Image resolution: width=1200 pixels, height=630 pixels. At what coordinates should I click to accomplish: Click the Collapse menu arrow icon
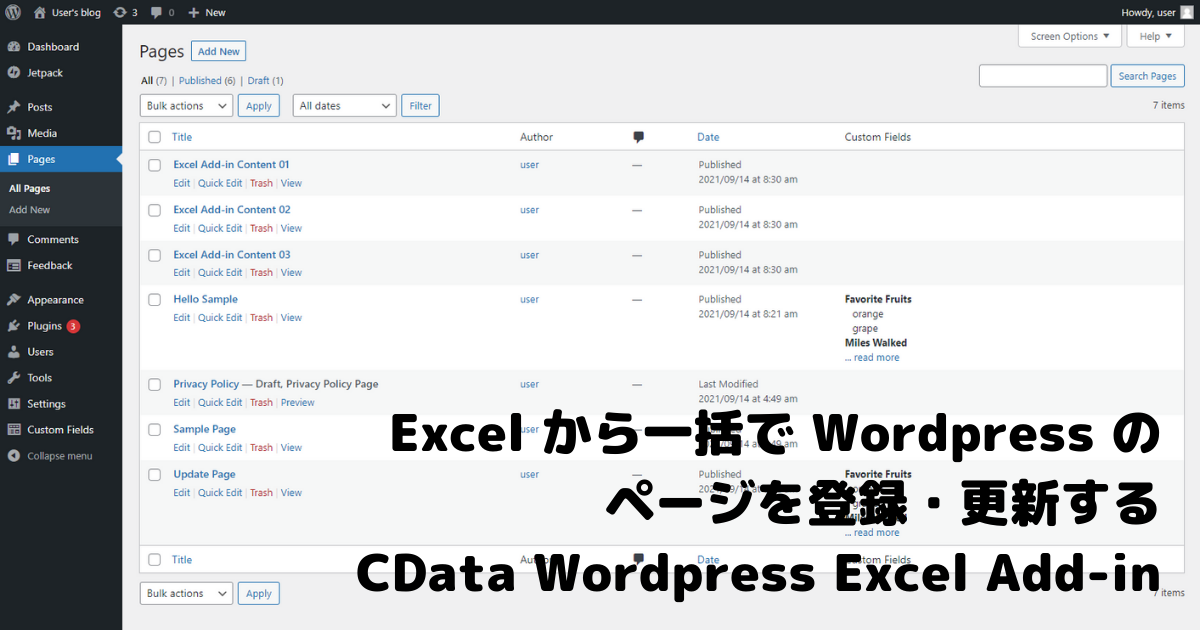(x=13, y=456)
